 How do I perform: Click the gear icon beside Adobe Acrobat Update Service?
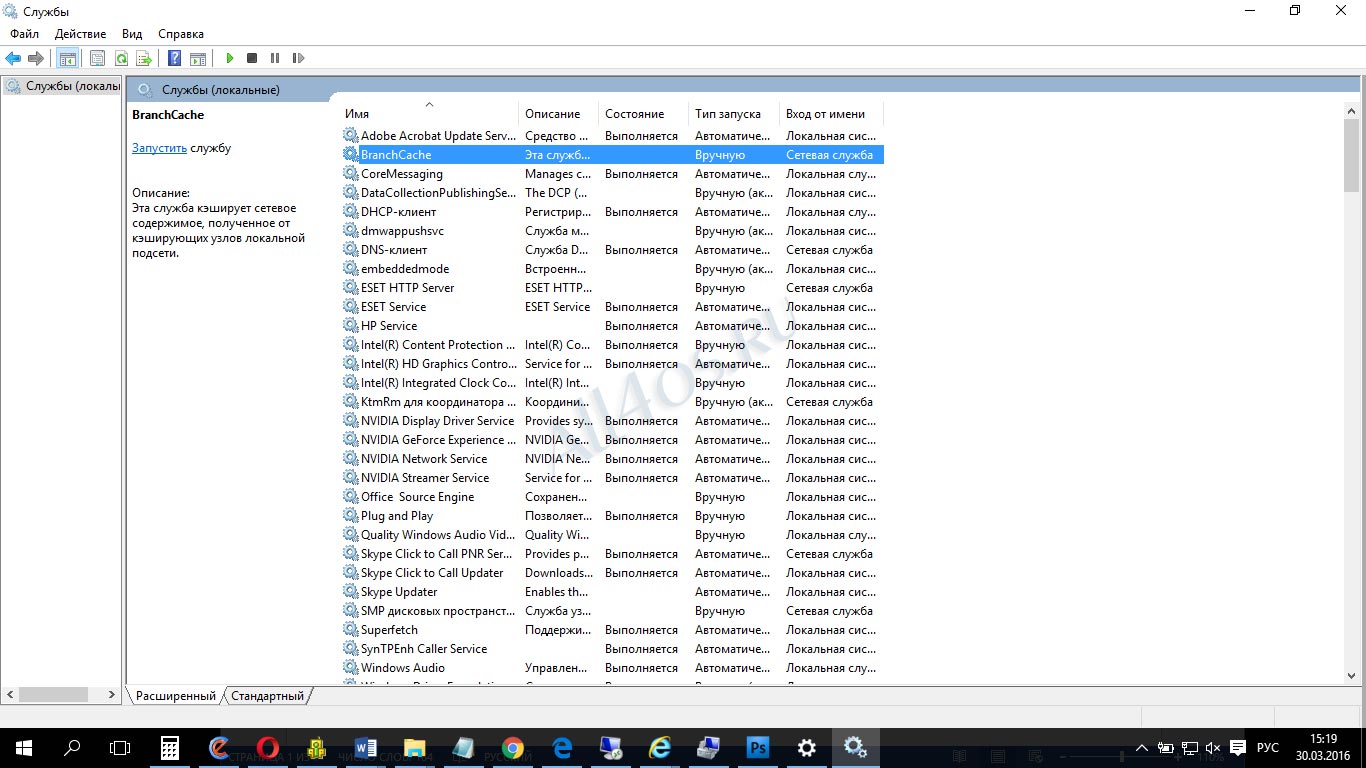click(x=350, y=135)
